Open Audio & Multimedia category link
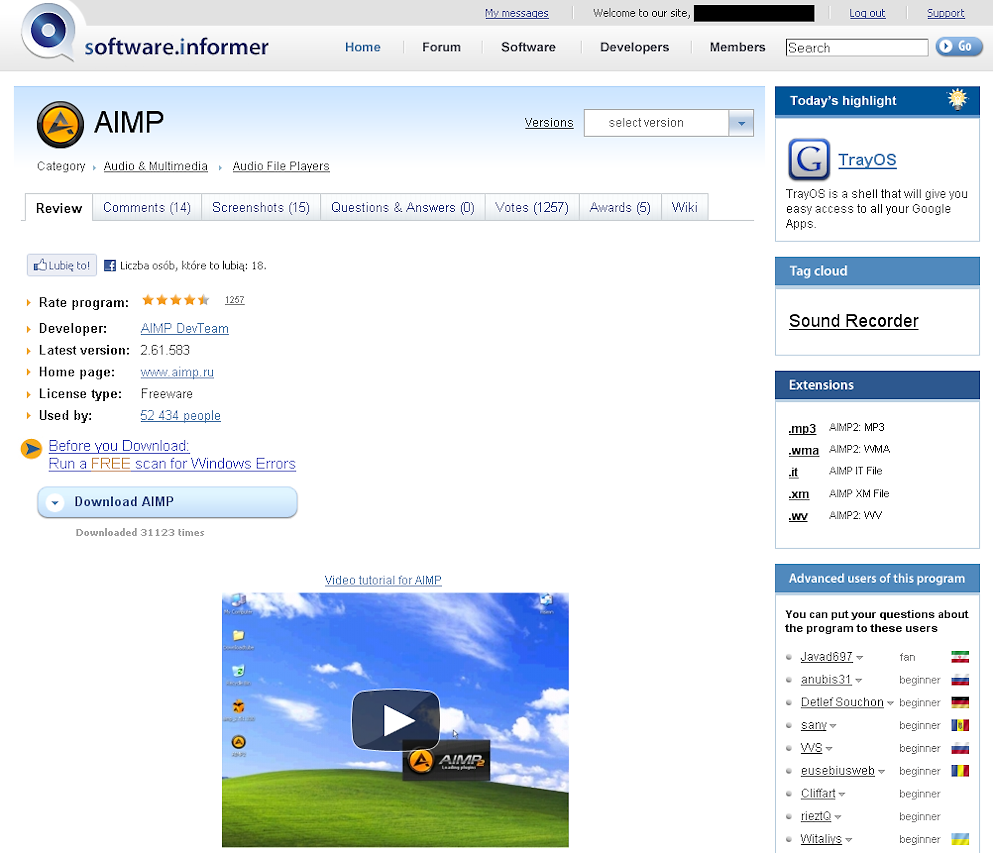This screenshot has width=993, height=853. point(156,166)
